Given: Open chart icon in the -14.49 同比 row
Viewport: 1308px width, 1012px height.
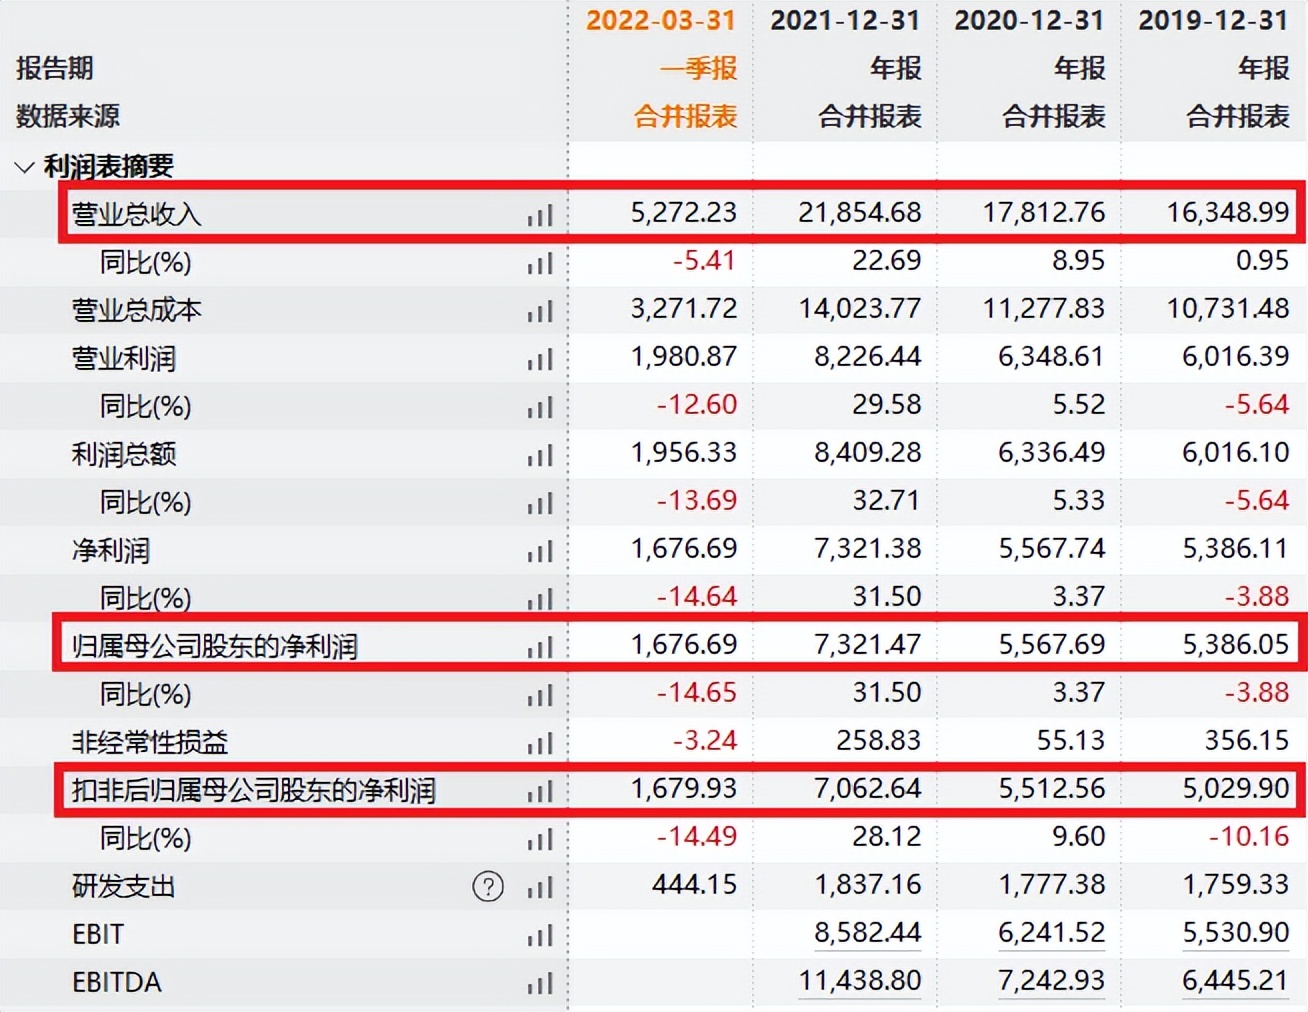Looking at the screenshot, I should tap(540, 839).
